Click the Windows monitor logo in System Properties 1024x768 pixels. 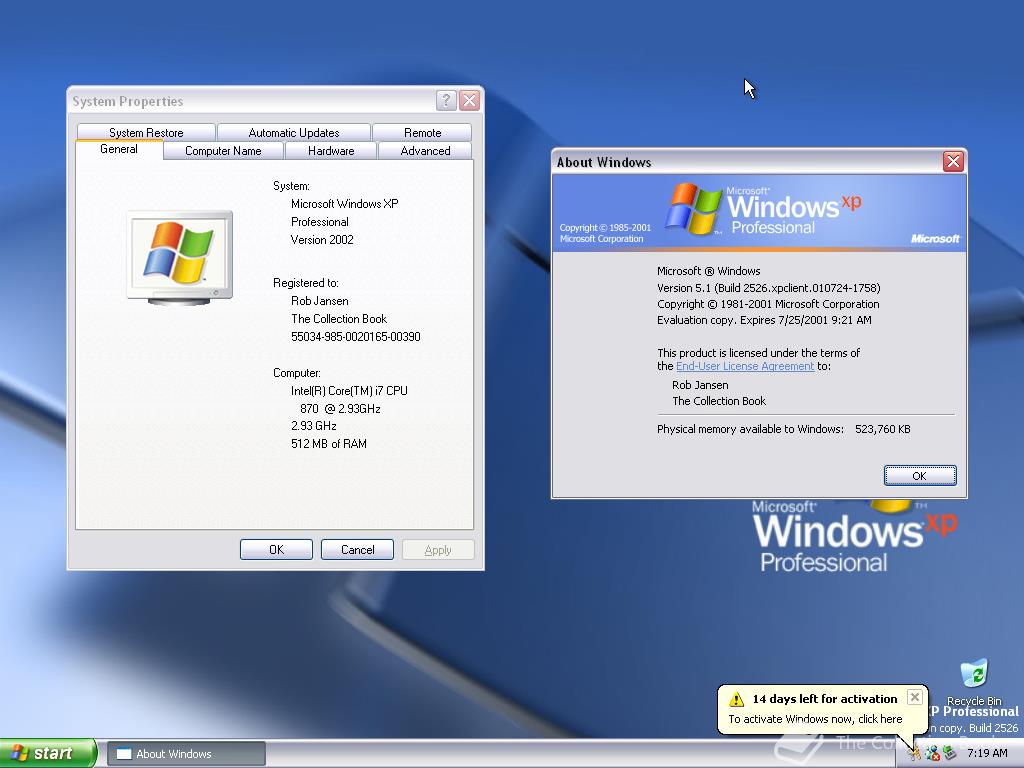coord(180,257)
